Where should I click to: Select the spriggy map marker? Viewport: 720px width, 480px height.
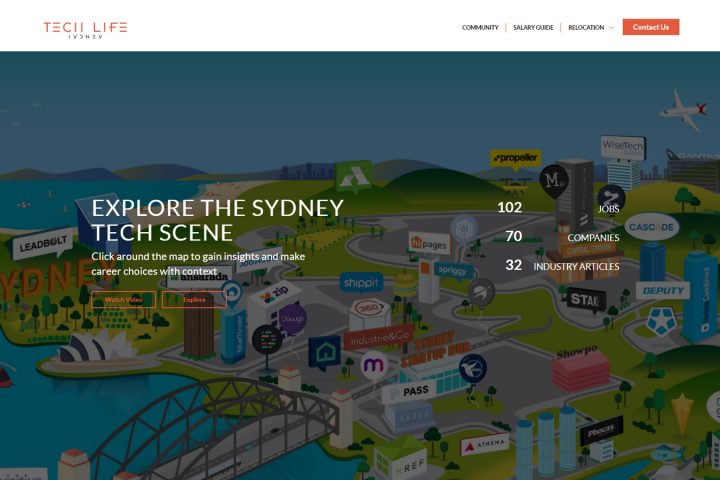coord(453,271)
